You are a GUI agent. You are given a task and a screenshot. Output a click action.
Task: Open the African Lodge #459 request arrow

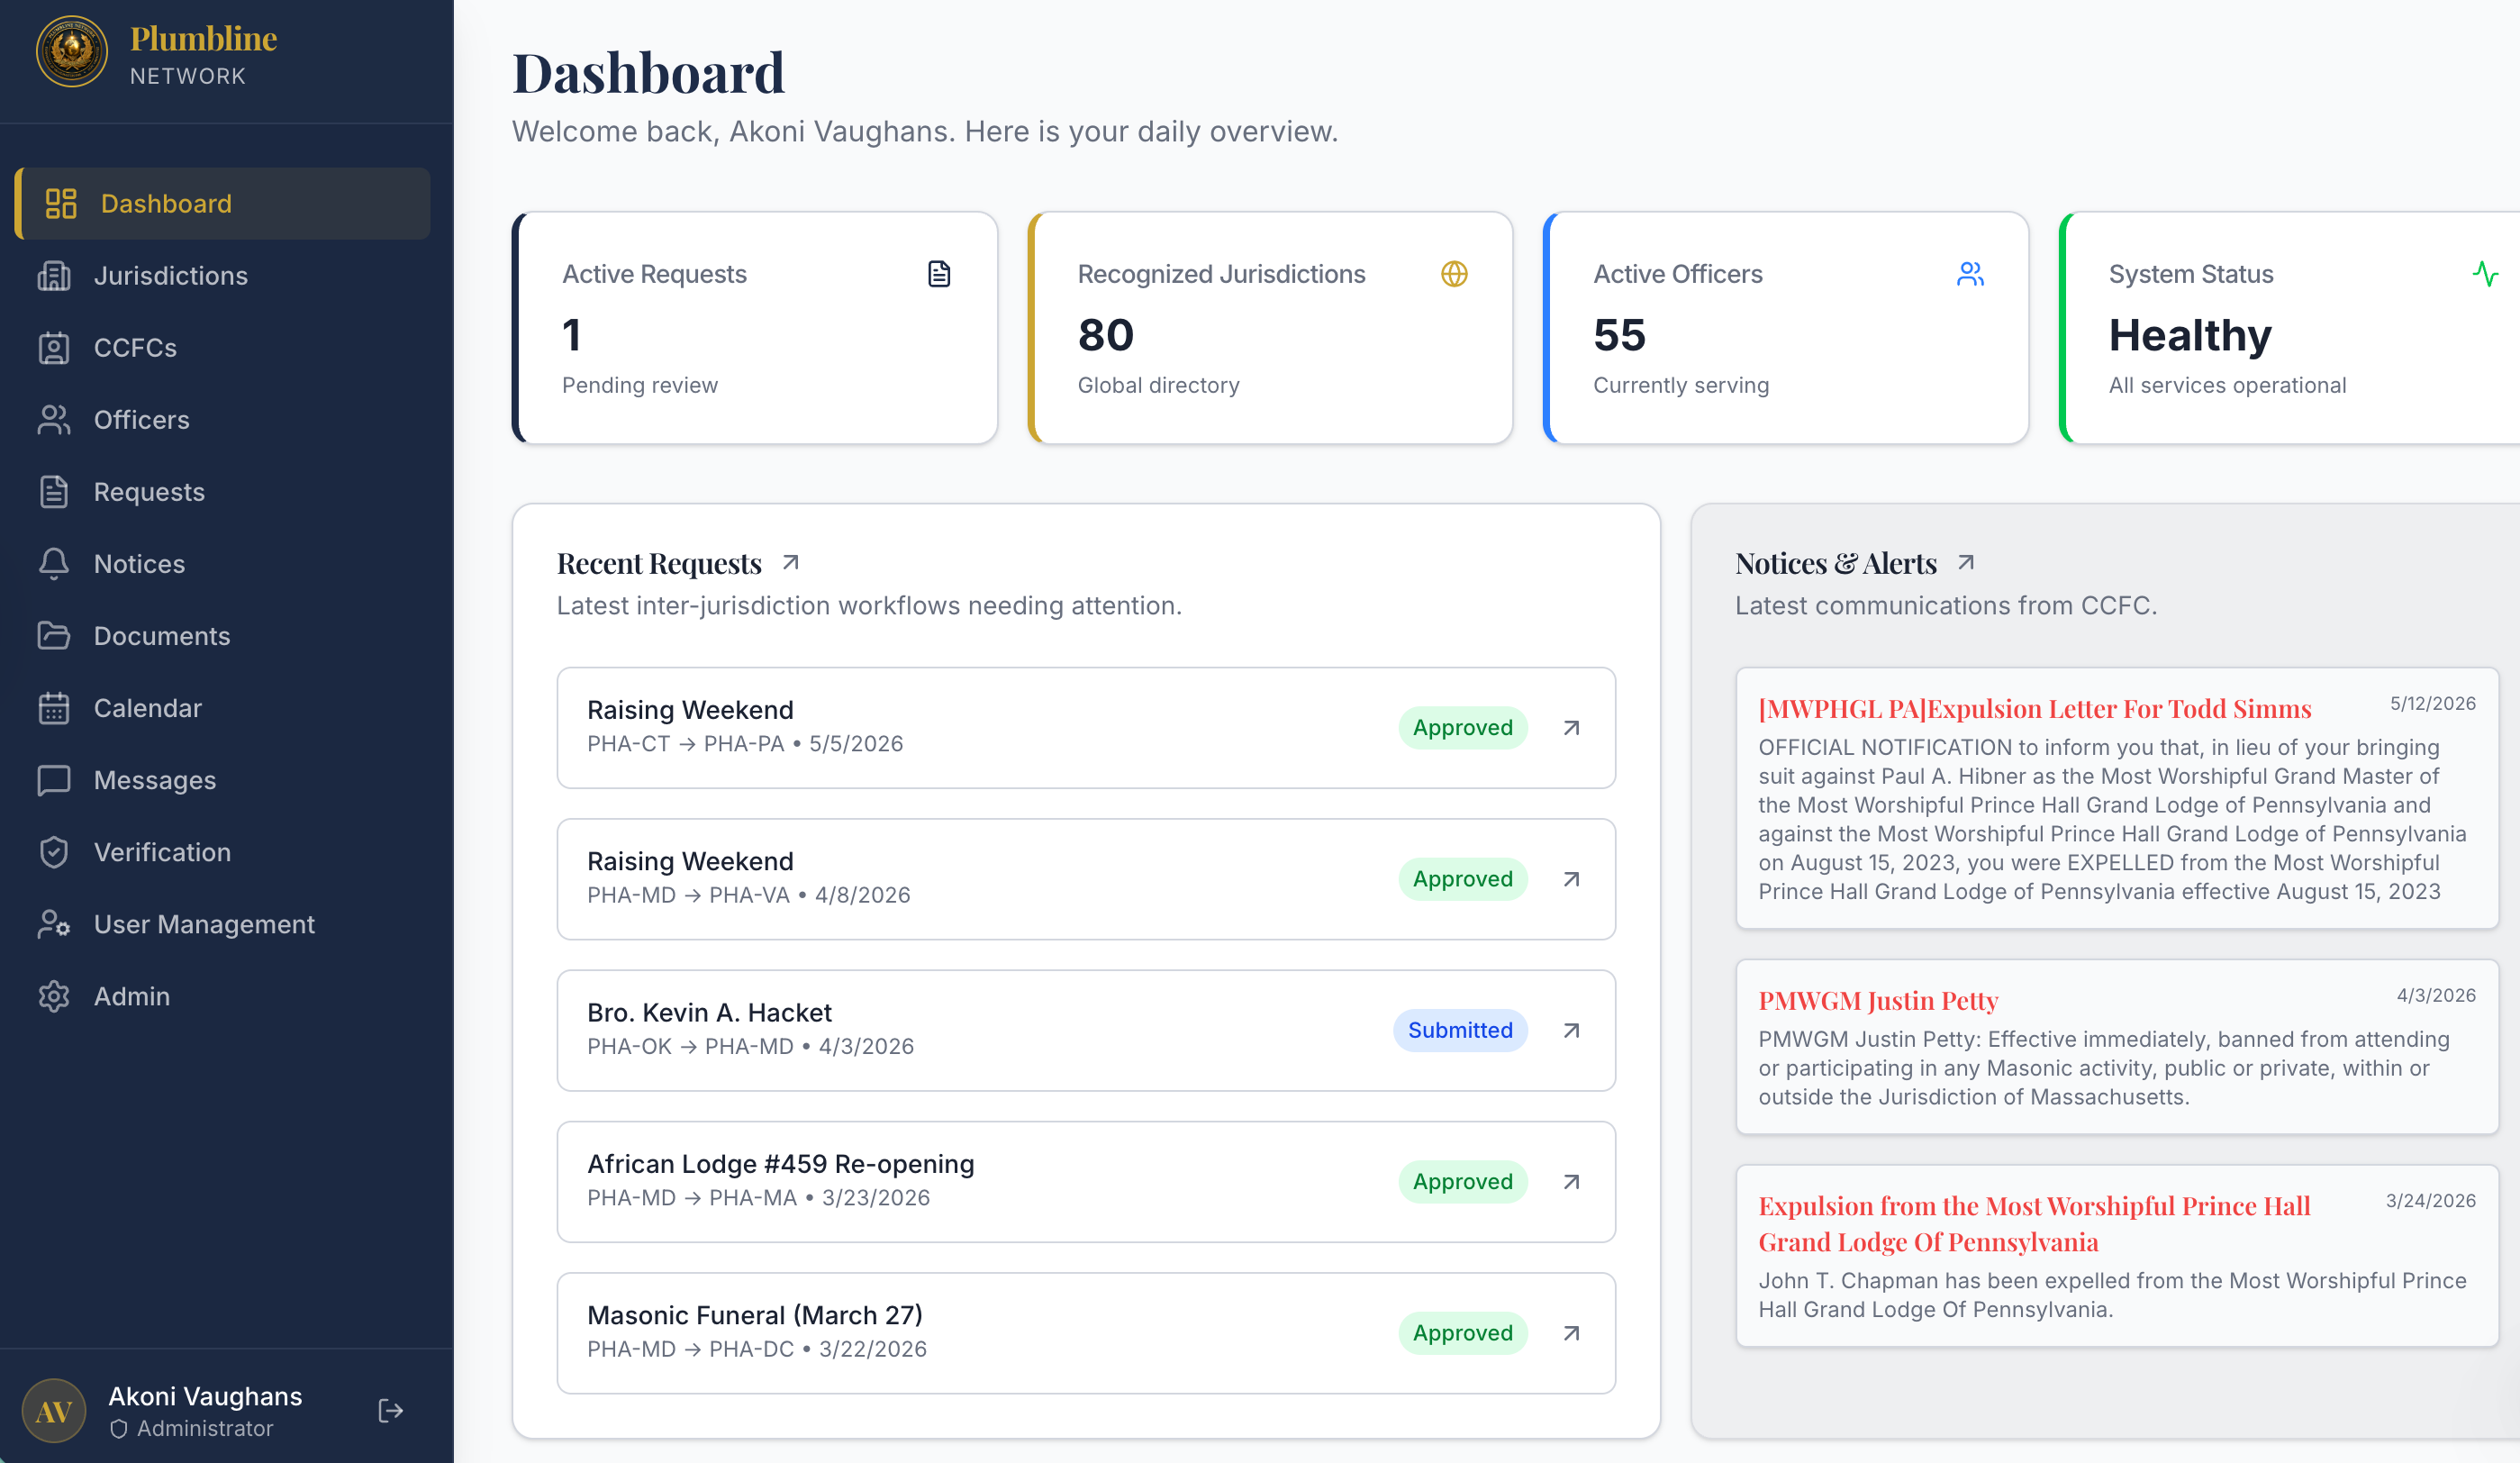[1572, 1182]
